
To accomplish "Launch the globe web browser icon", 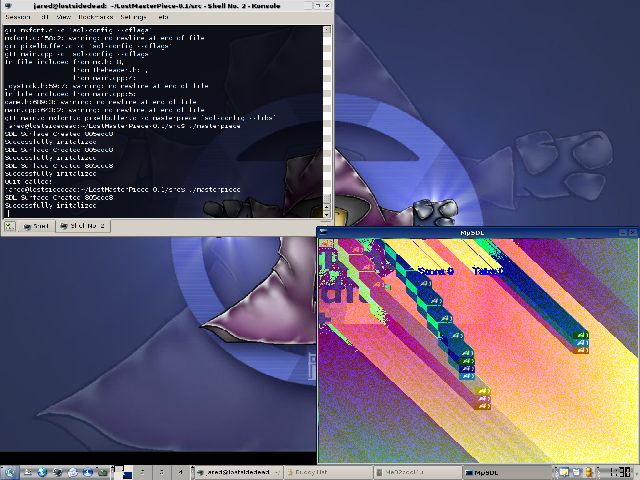I will 42,472.
